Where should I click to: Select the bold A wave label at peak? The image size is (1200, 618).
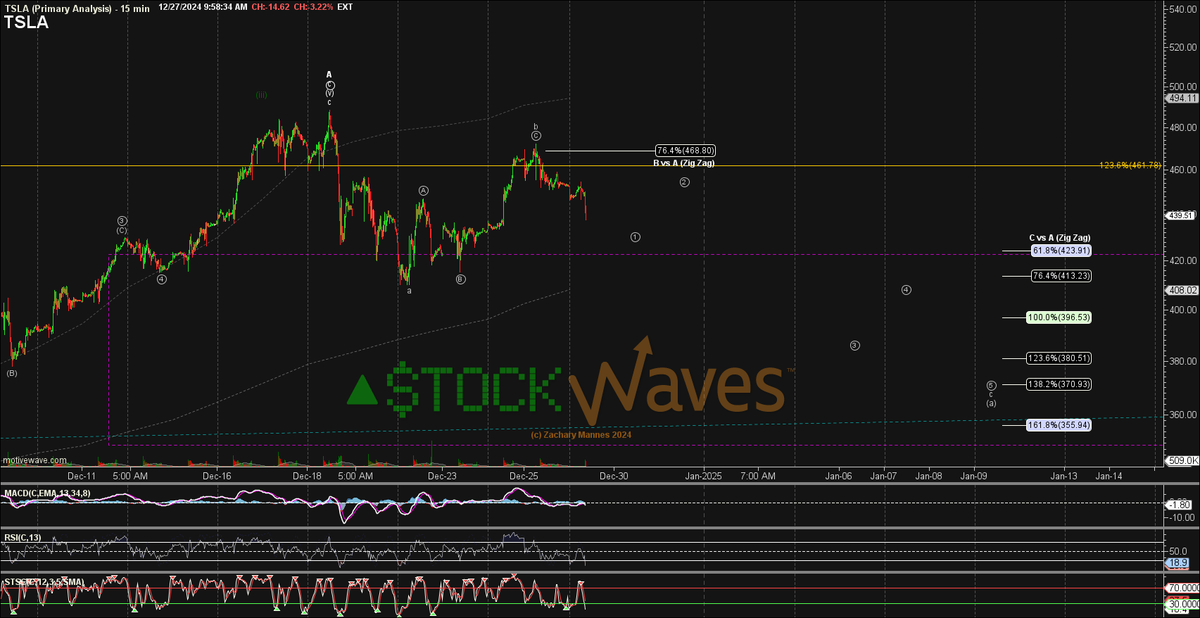pyautogui.click(x=329, y=74)
